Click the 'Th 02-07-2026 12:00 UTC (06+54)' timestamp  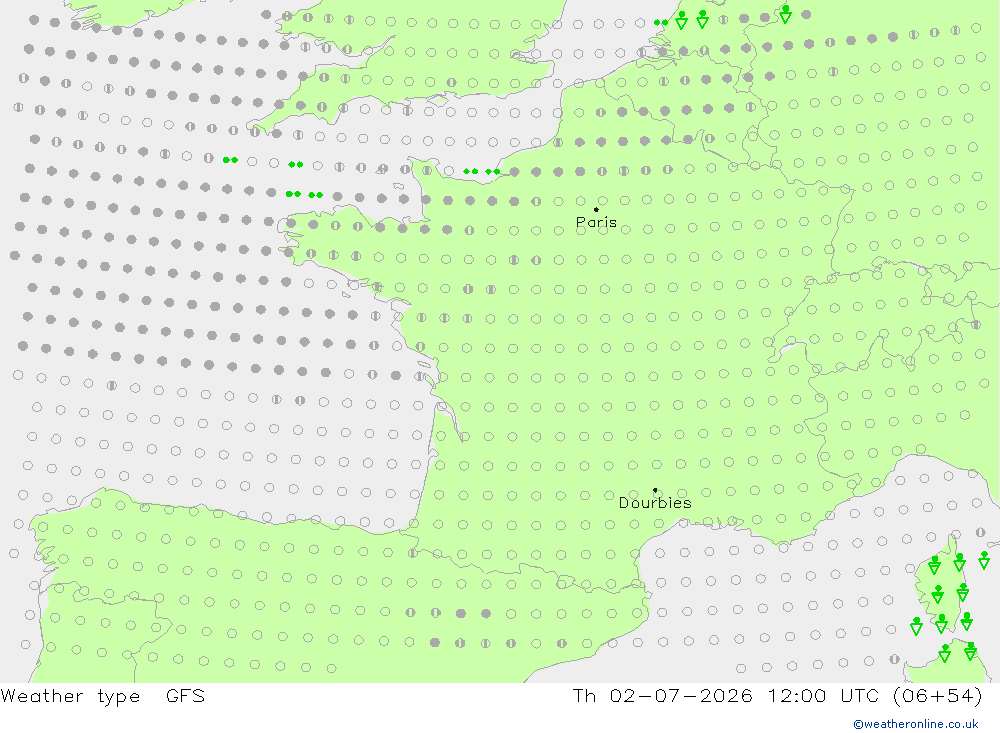pyautogui.click(x=777, y=695)
